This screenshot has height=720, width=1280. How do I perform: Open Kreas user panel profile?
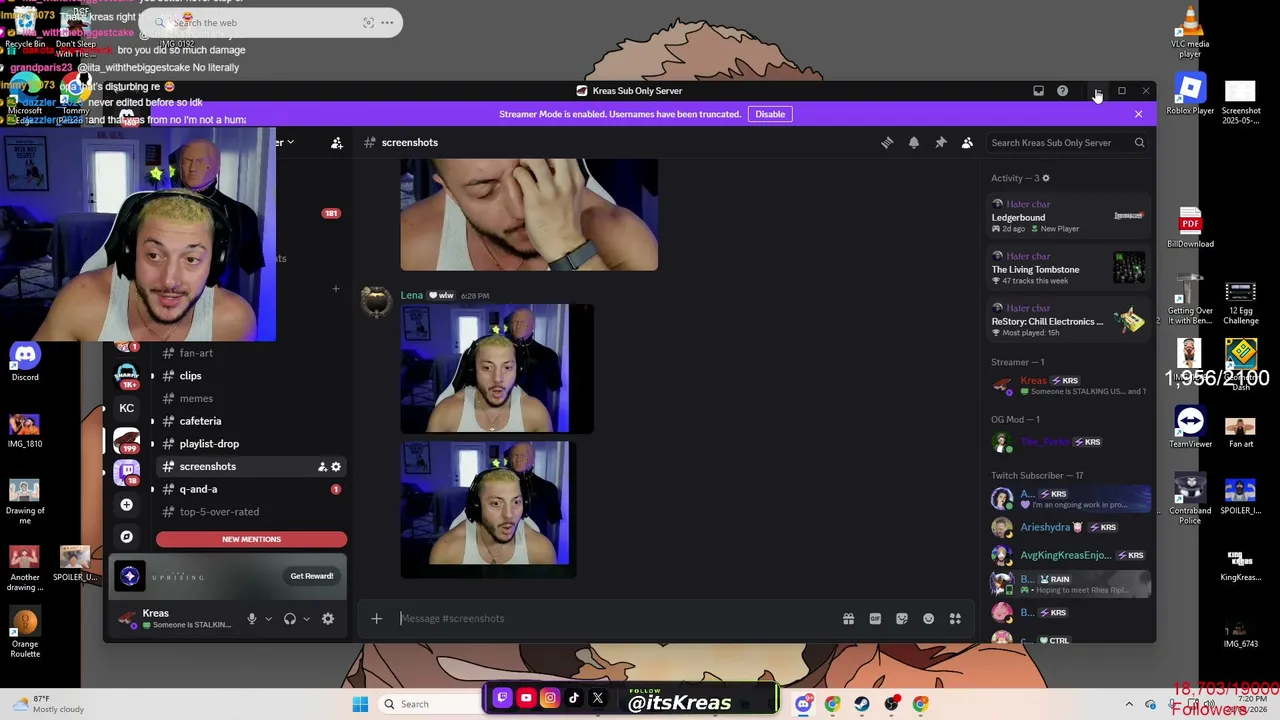tap(174, 619)
